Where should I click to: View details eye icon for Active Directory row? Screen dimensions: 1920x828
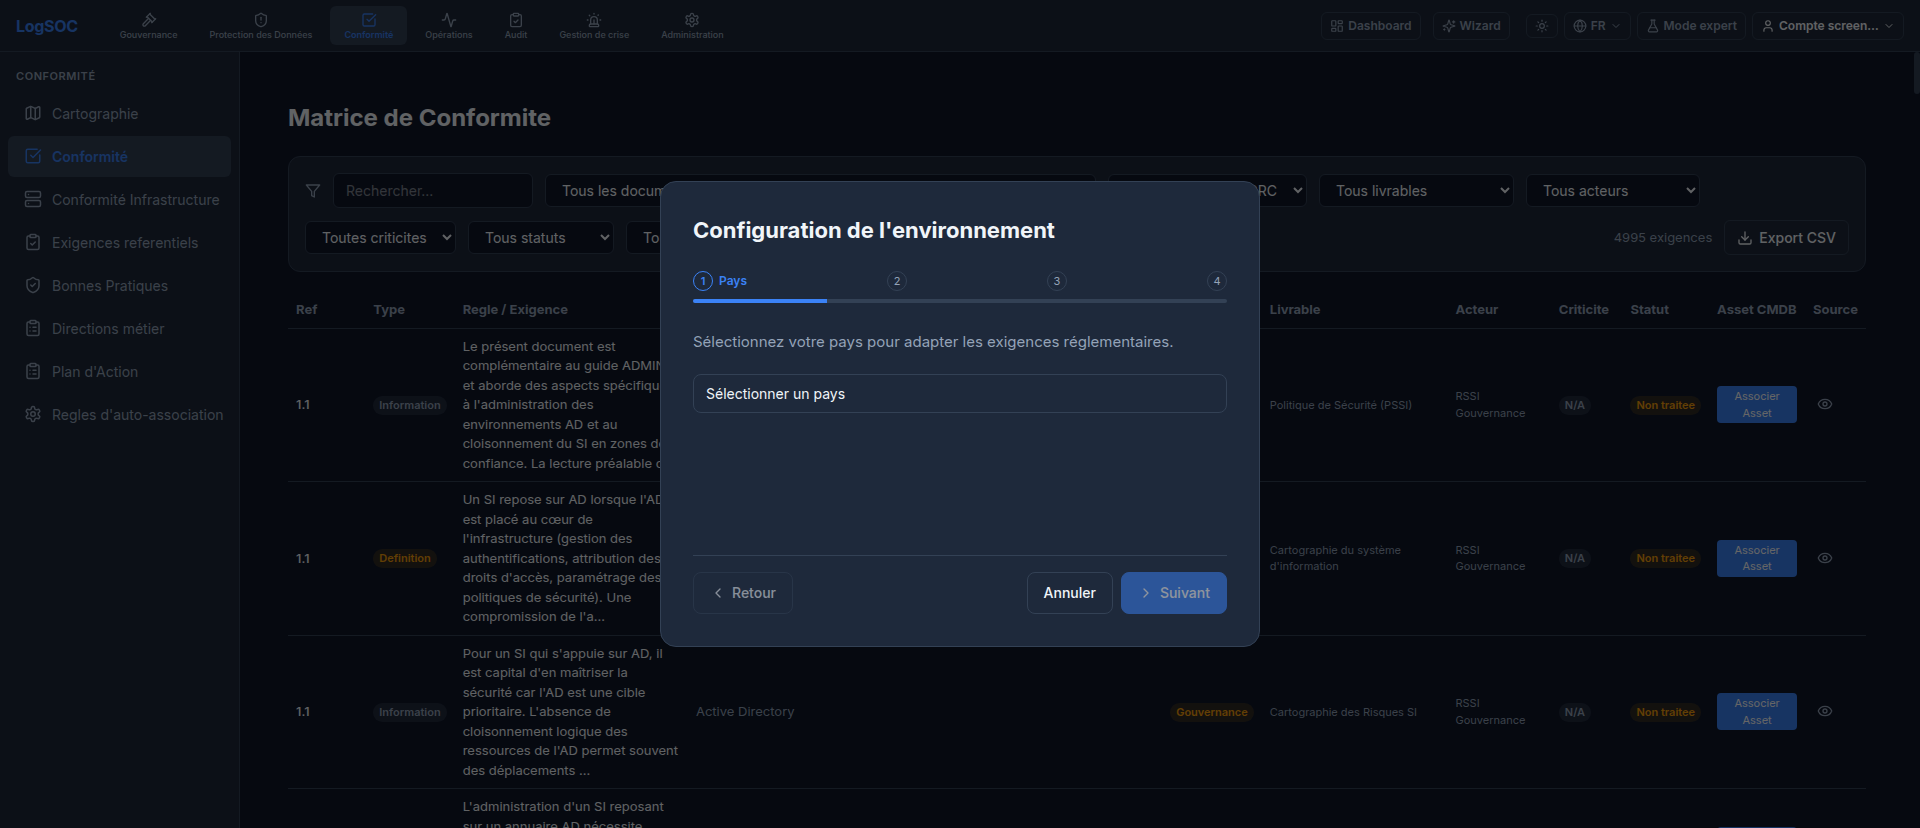pos(1825,711)
